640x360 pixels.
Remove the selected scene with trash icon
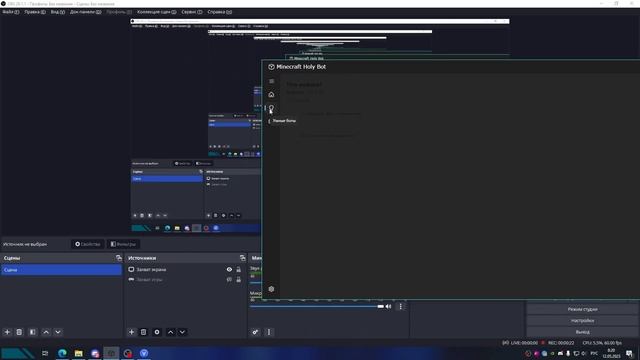[19, 332]
